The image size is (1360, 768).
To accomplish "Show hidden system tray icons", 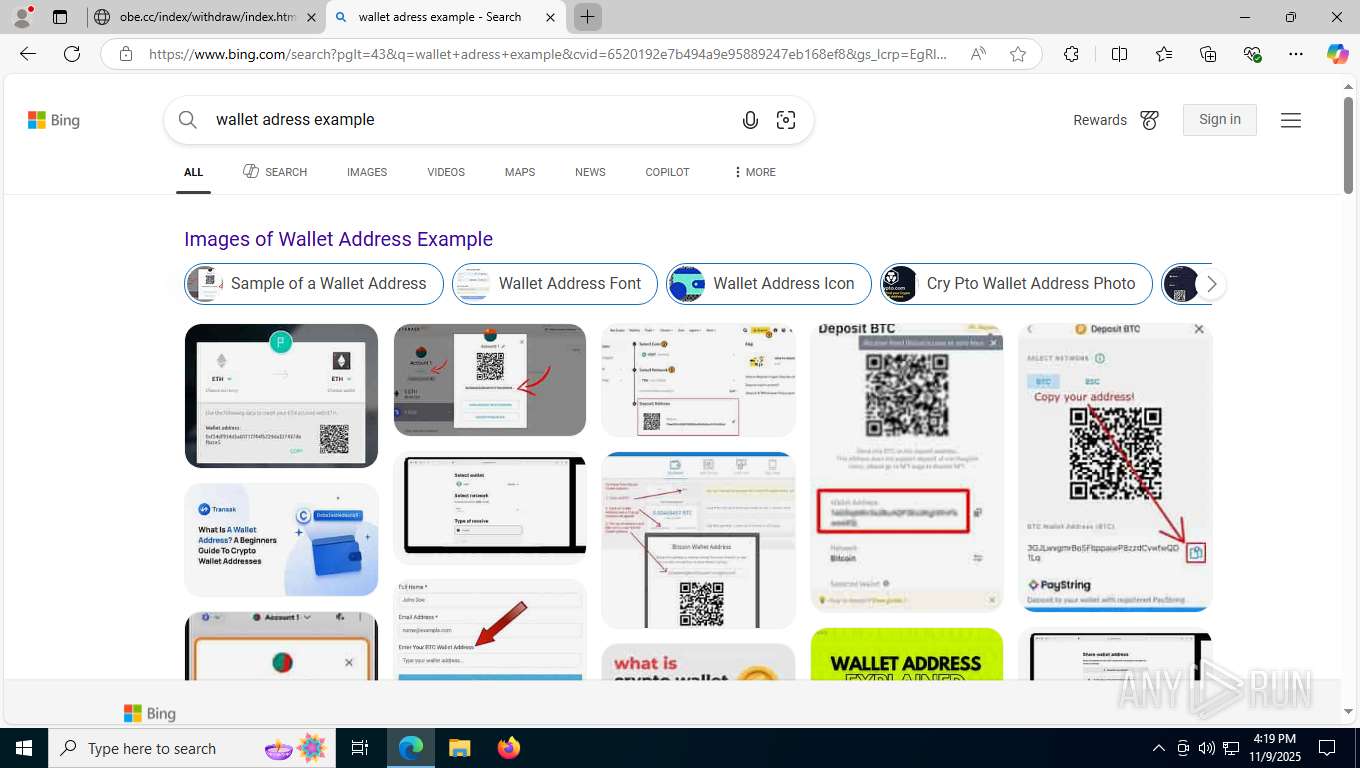I will pyautogui.click(x=1159, y=748).
